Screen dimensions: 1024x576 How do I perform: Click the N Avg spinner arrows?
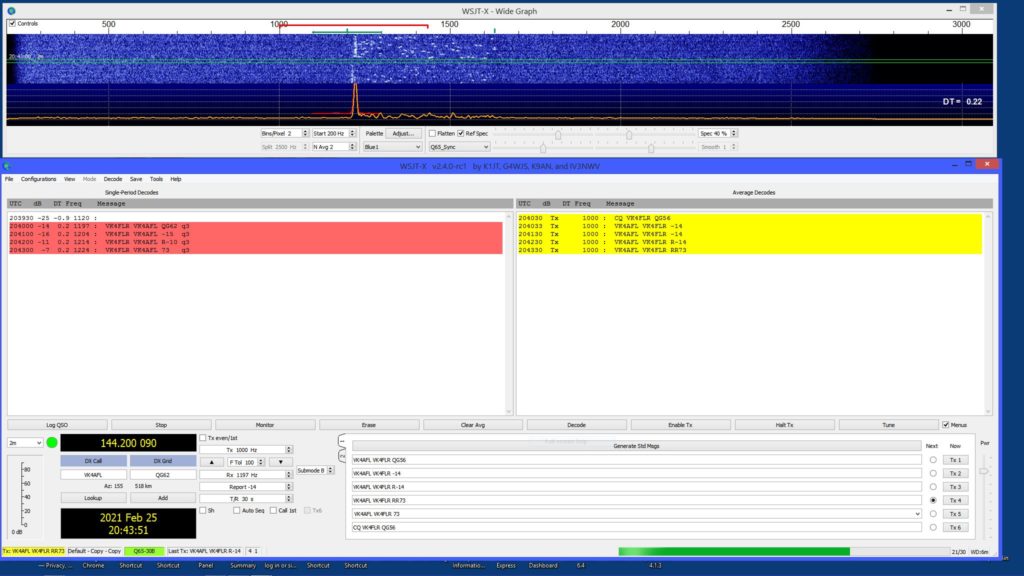pos(353,147)
